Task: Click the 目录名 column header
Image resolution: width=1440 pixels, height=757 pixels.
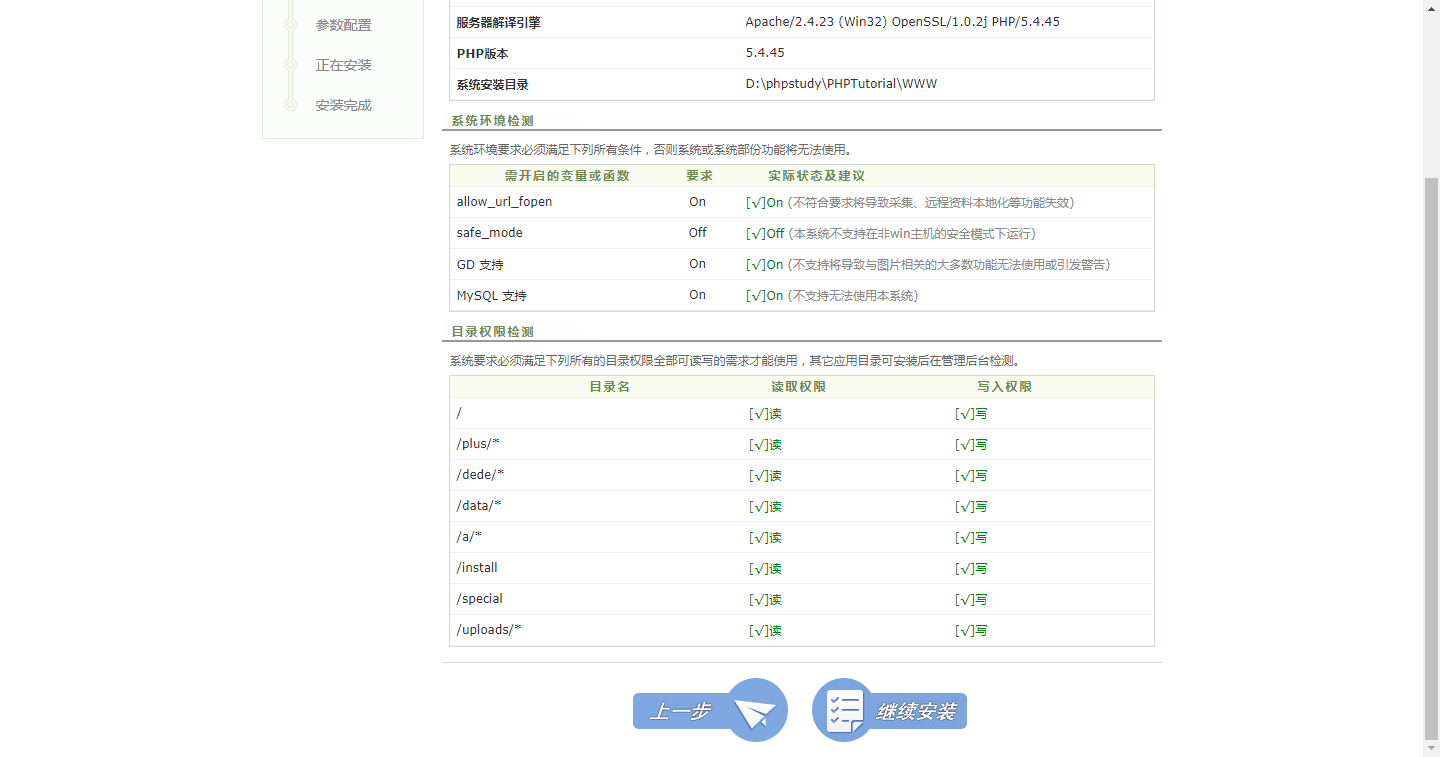Action: [609, 386]
